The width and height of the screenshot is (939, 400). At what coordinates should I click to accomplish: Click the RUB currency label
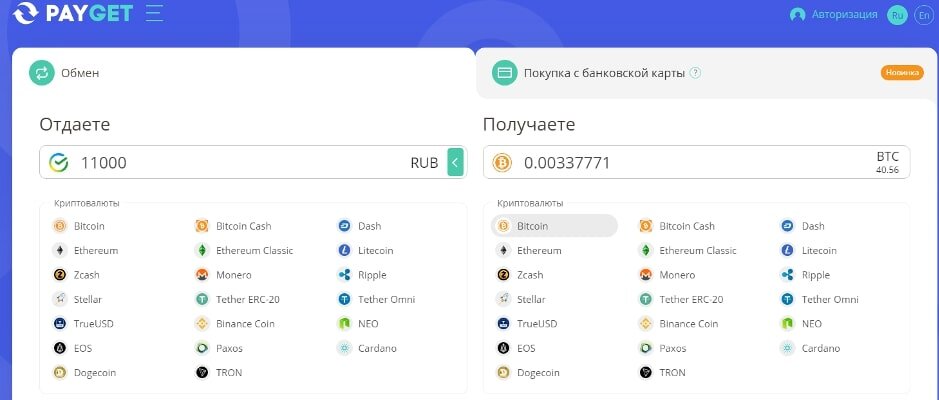tap(425, 162)
